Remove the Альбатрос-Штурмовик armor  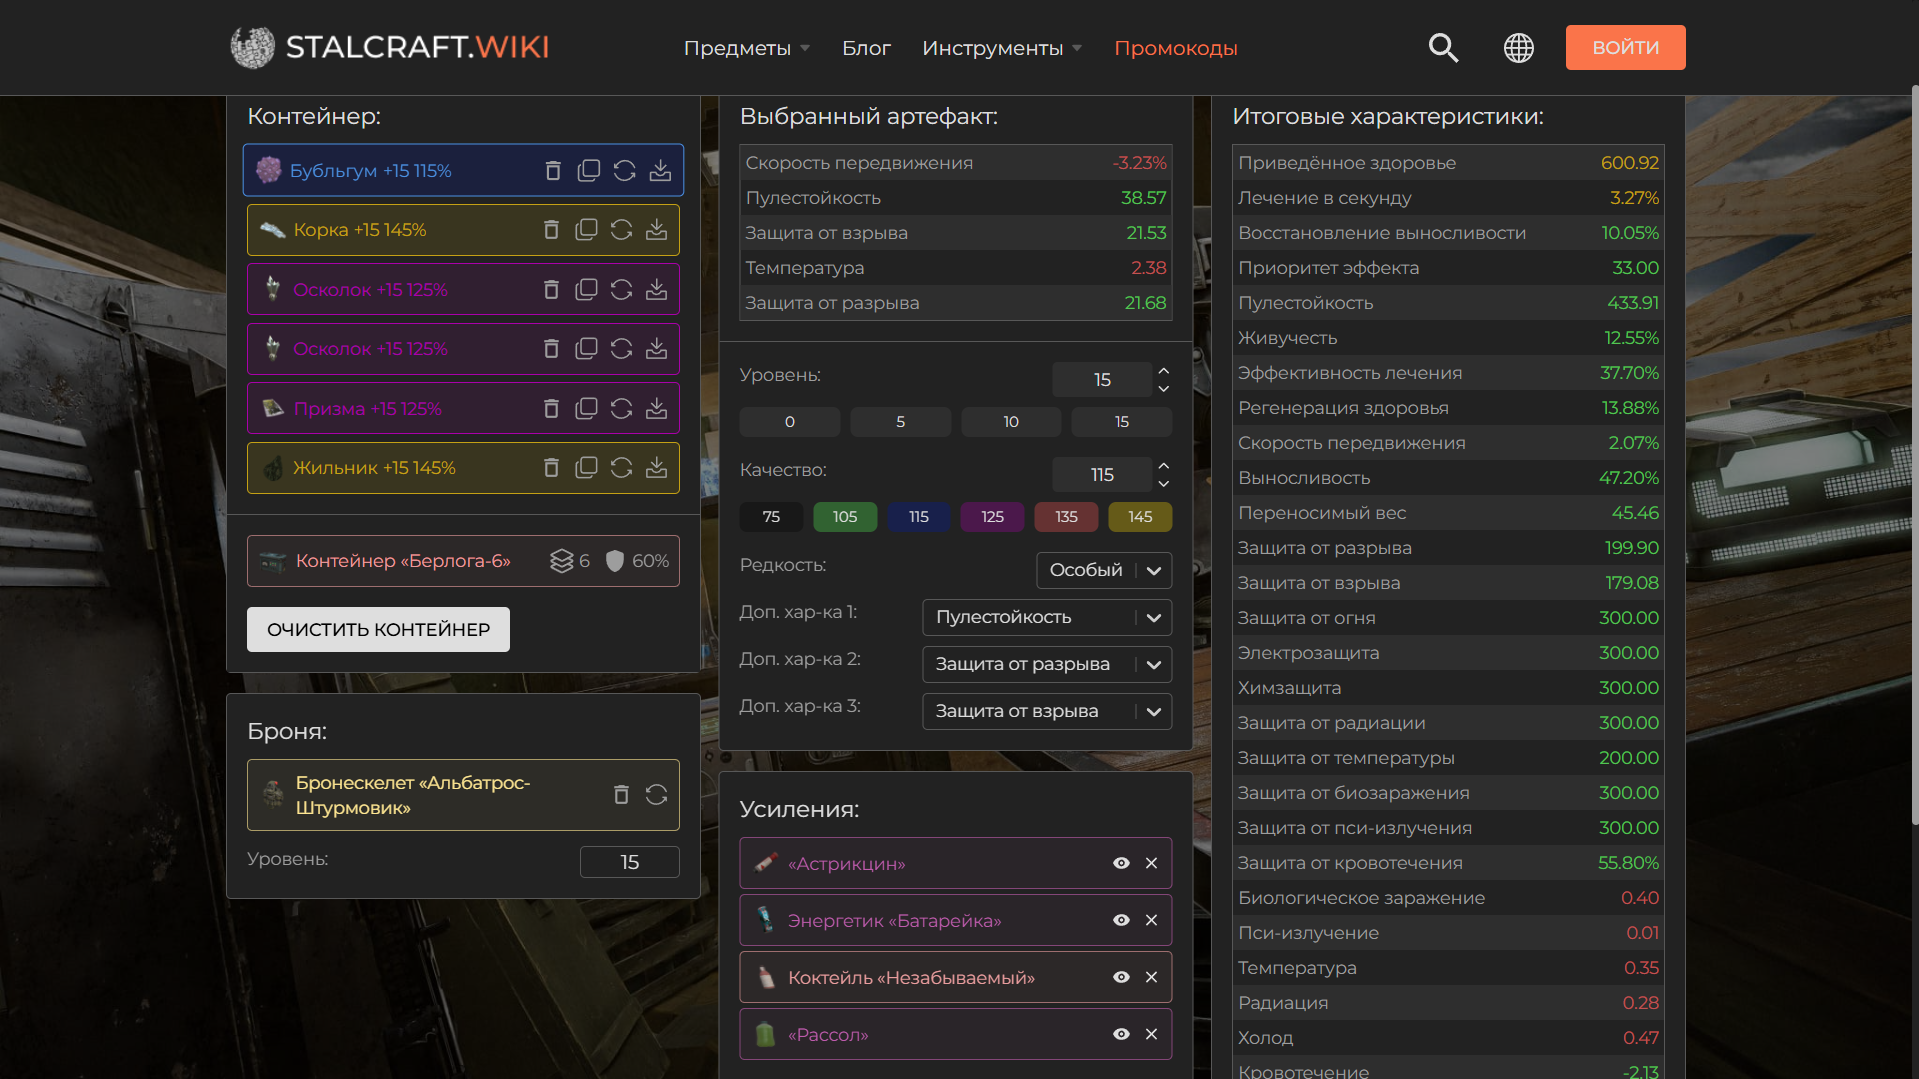pos(621,795)
